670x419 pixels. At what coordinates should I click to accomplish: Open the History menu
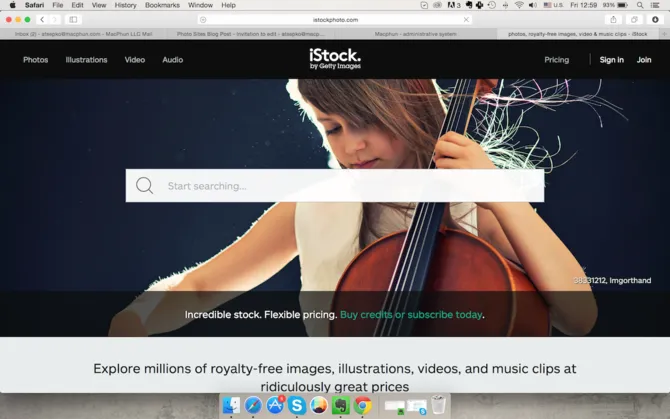[x=125, y=5]
